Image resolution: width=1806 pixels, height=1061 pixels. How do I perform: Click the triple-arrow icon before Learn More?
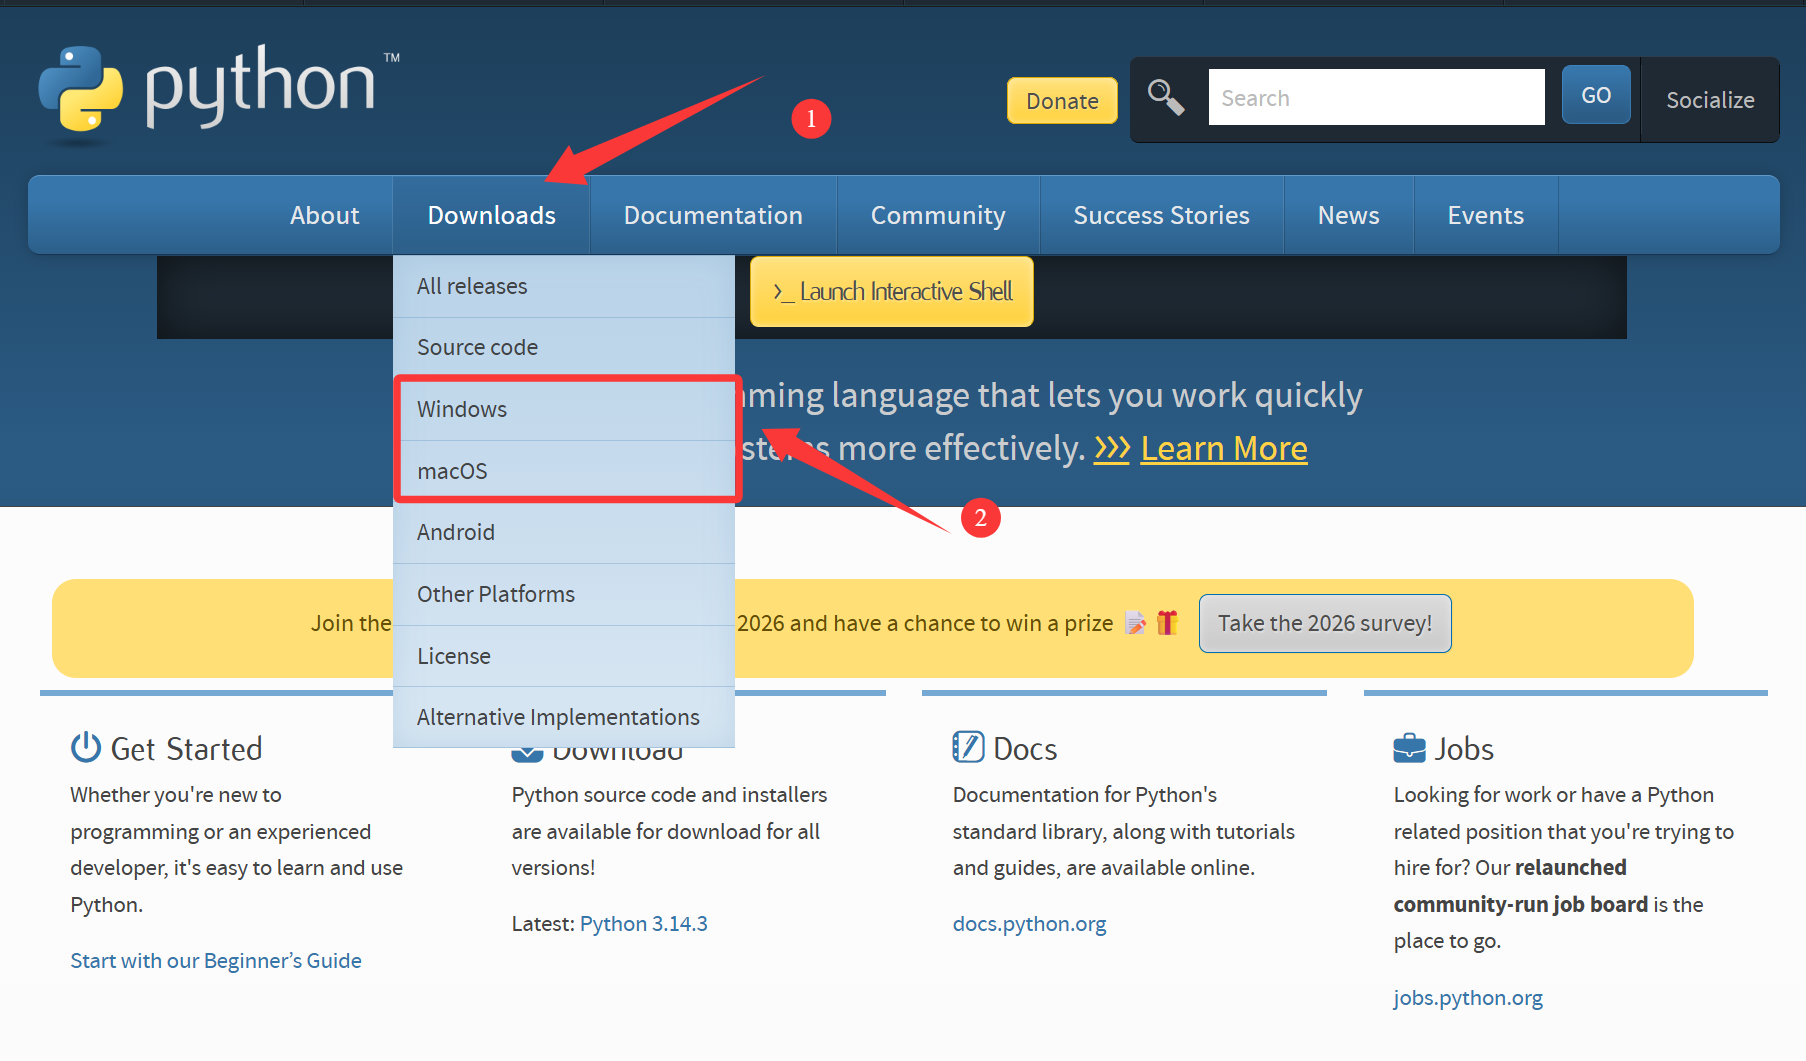click(x=1112, y=448)
